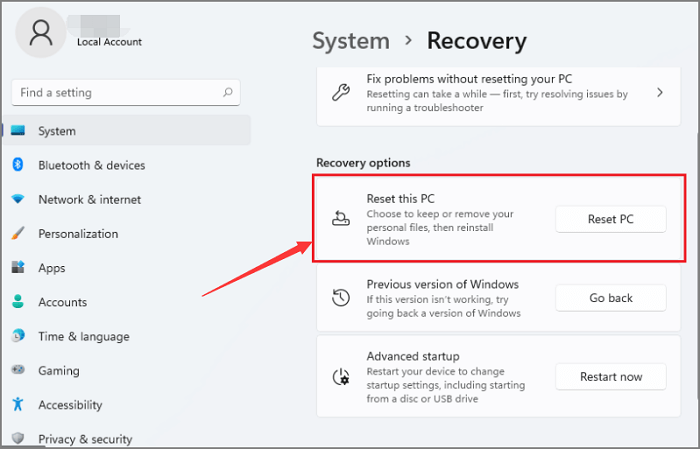Click the Accessibility figure icon
The image size is (700, 449).
pos(18,404)
